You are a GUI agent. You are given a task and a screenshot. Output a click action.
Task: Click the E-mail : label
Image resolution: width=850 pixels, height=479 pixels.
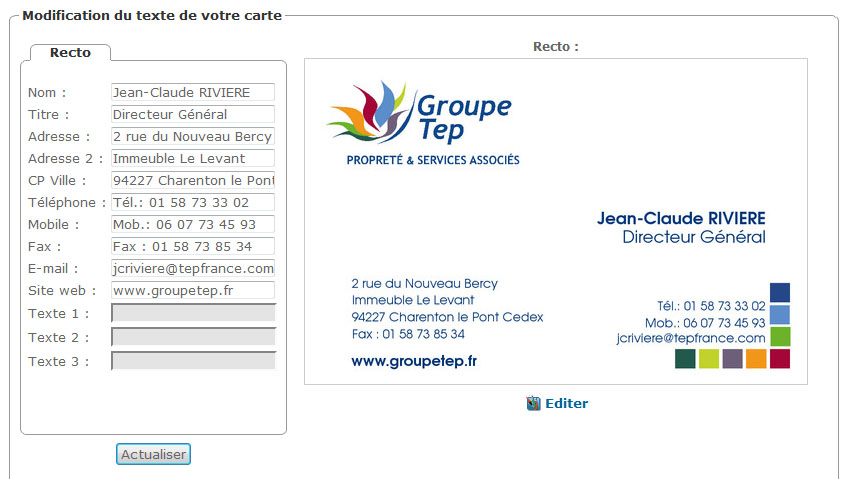click(53, 269)
